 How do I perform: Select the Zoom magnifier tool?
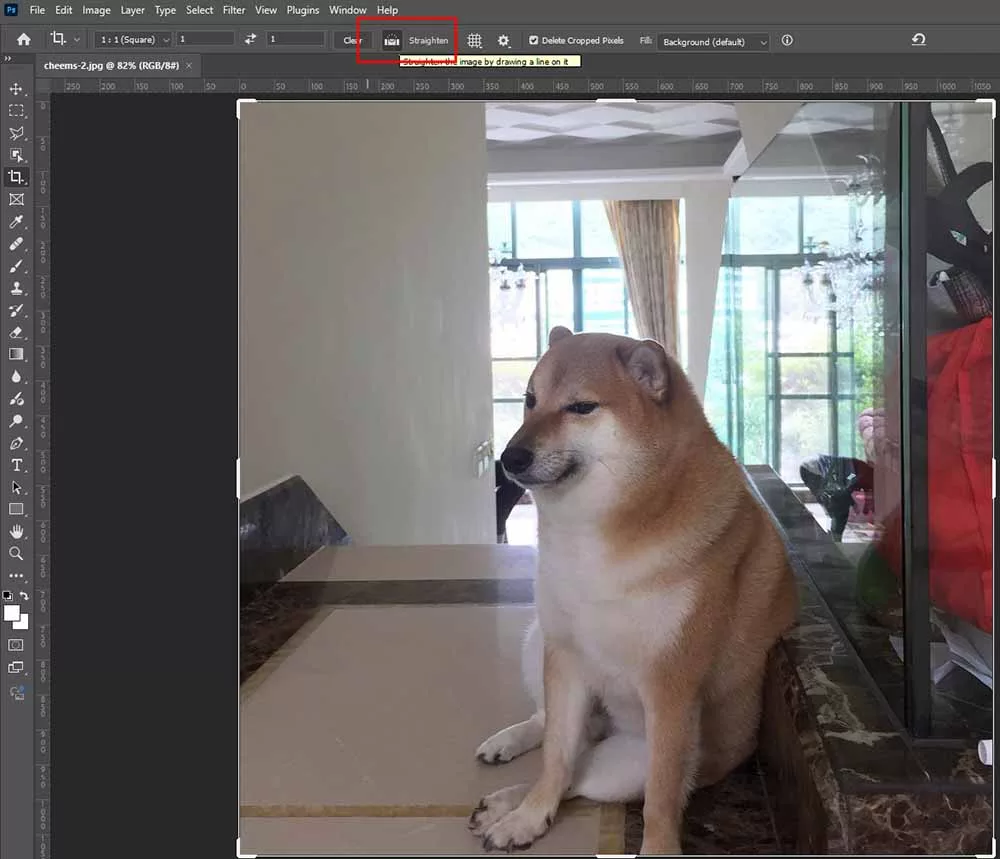16,553
